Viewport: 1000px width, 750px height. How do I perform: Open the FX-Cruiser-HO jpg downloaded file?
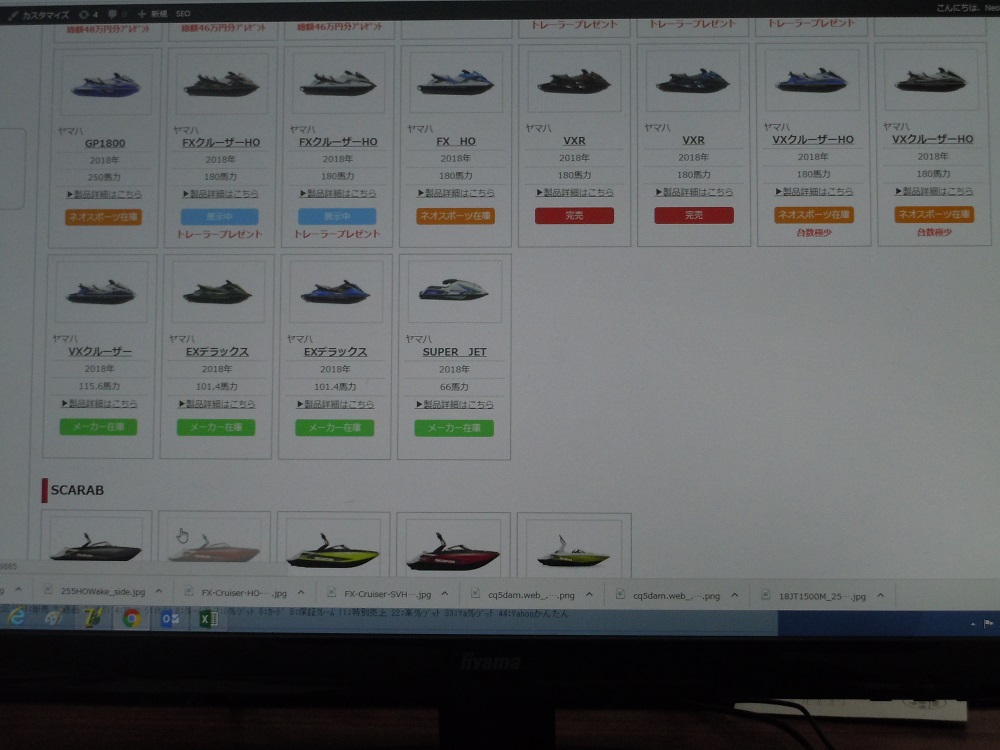244,592
